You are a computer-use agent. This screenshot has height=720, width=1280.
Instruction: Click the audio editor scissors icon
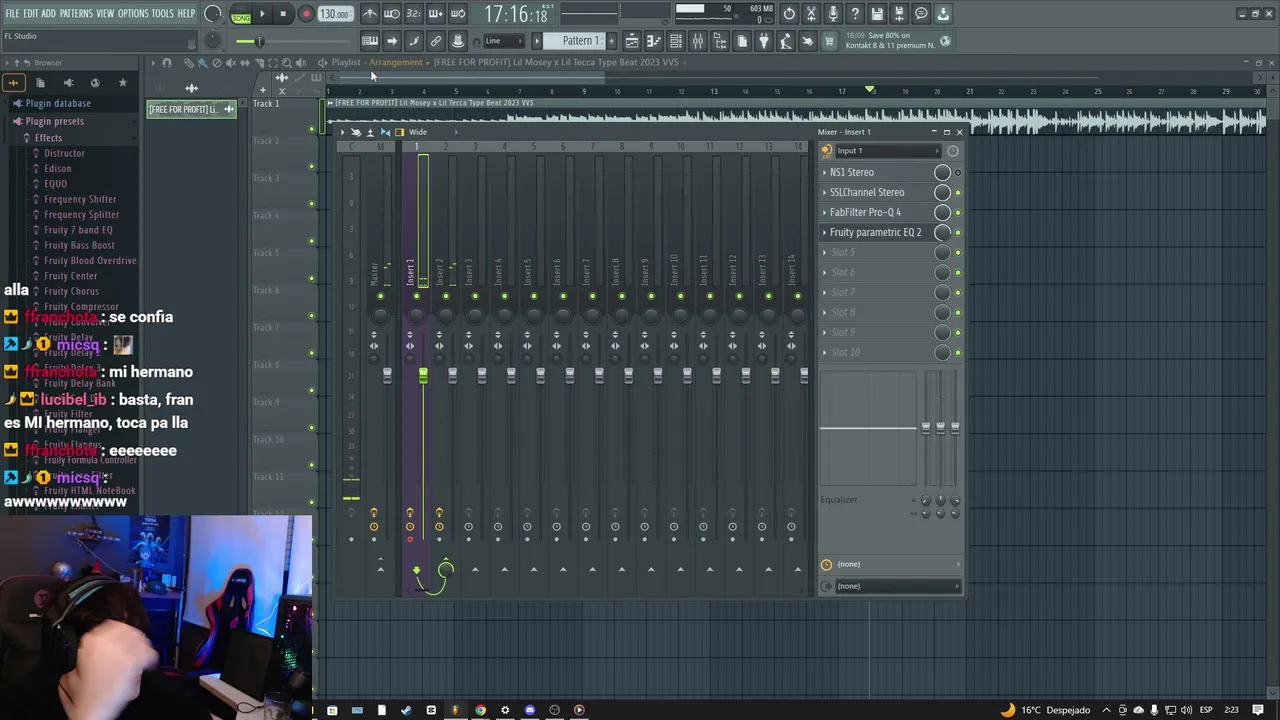pyautogui.click(x=812, y=14)
